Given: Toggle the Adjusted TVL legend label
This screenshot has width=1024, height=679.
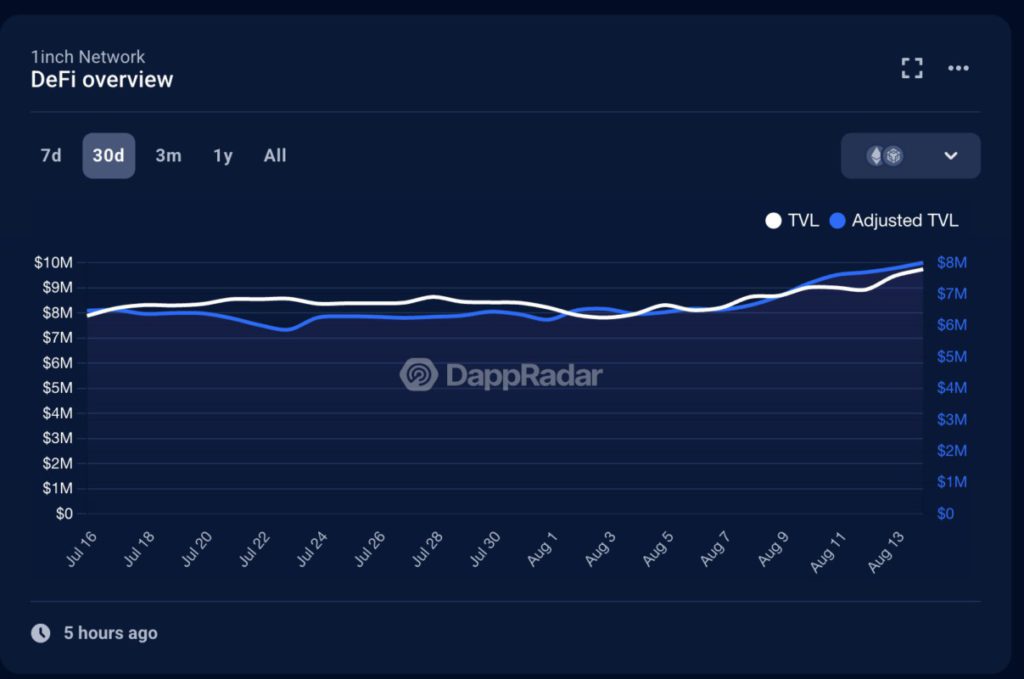Looking at the screenshot, I should [904, 221].
